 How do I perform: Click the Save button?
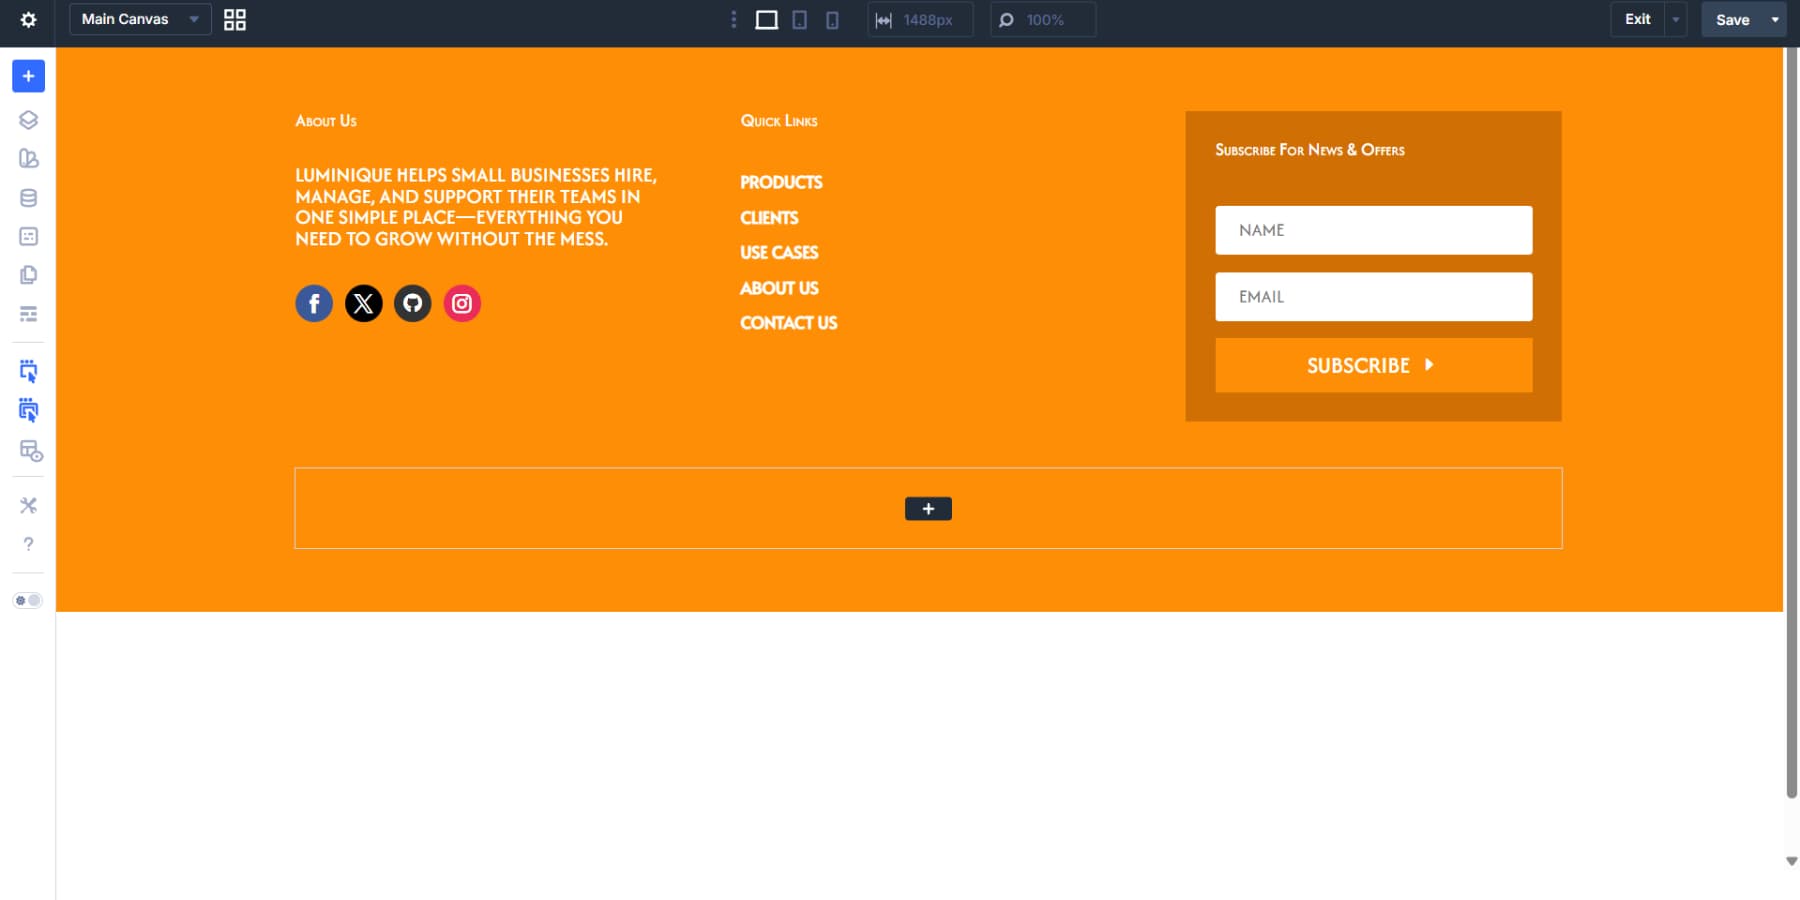click(x=1733, y=19)
